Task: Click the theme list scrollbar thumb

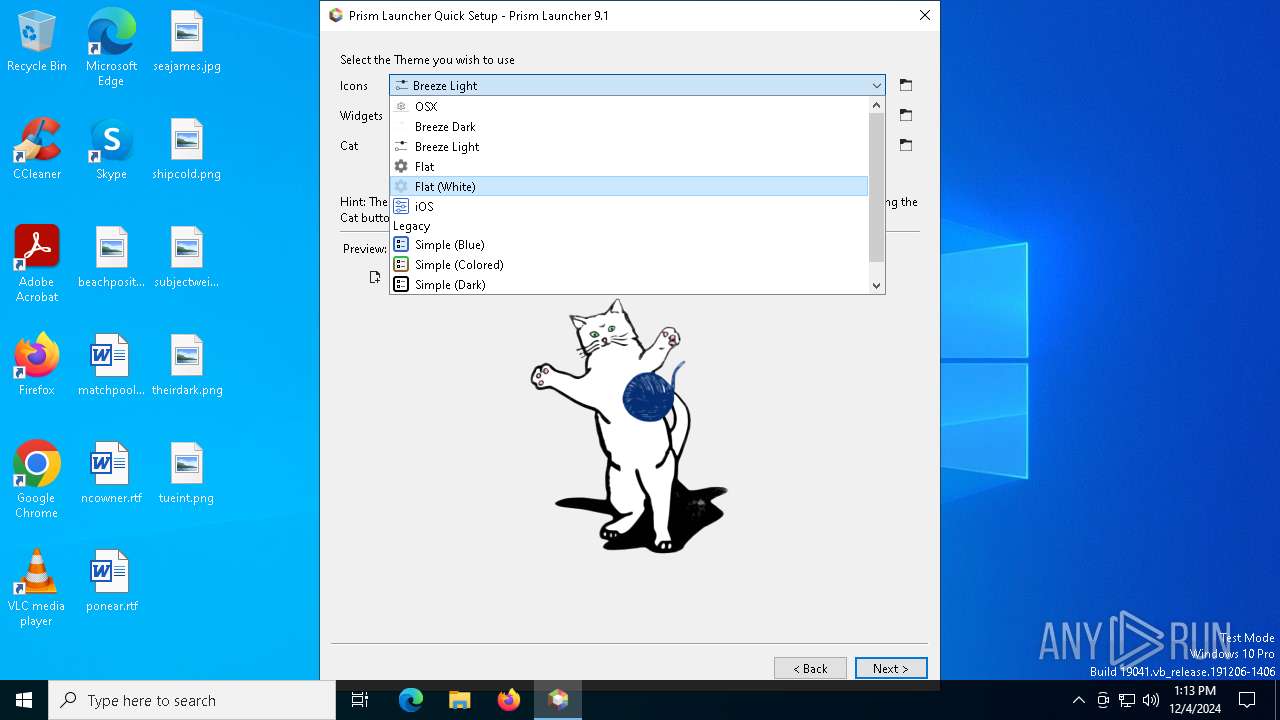Action: point(877,187)
